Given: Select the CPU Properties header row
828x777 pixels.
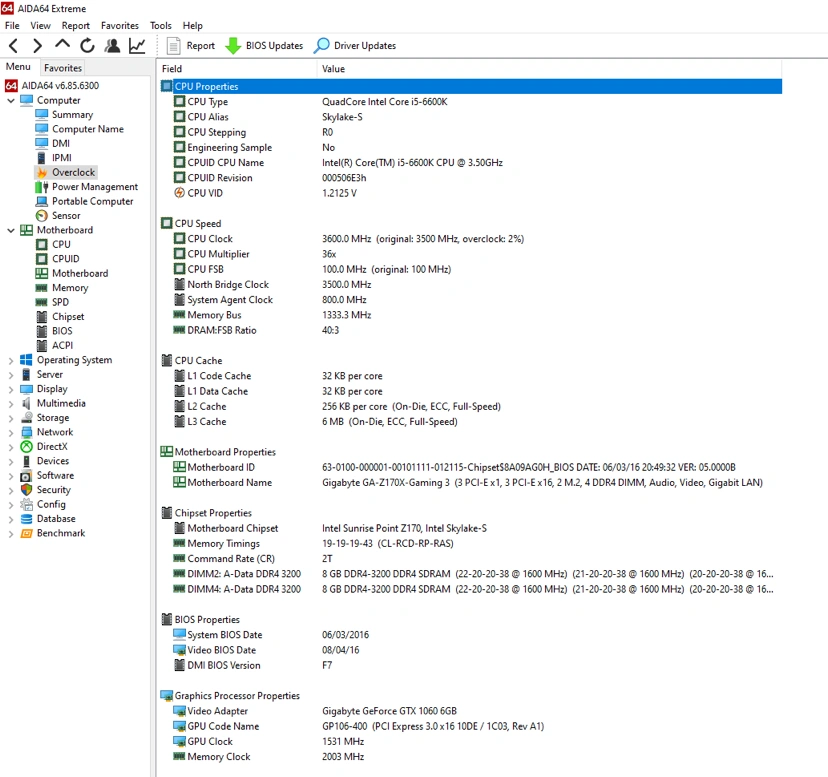Looking at the screenshot, I should click(471, 86).
